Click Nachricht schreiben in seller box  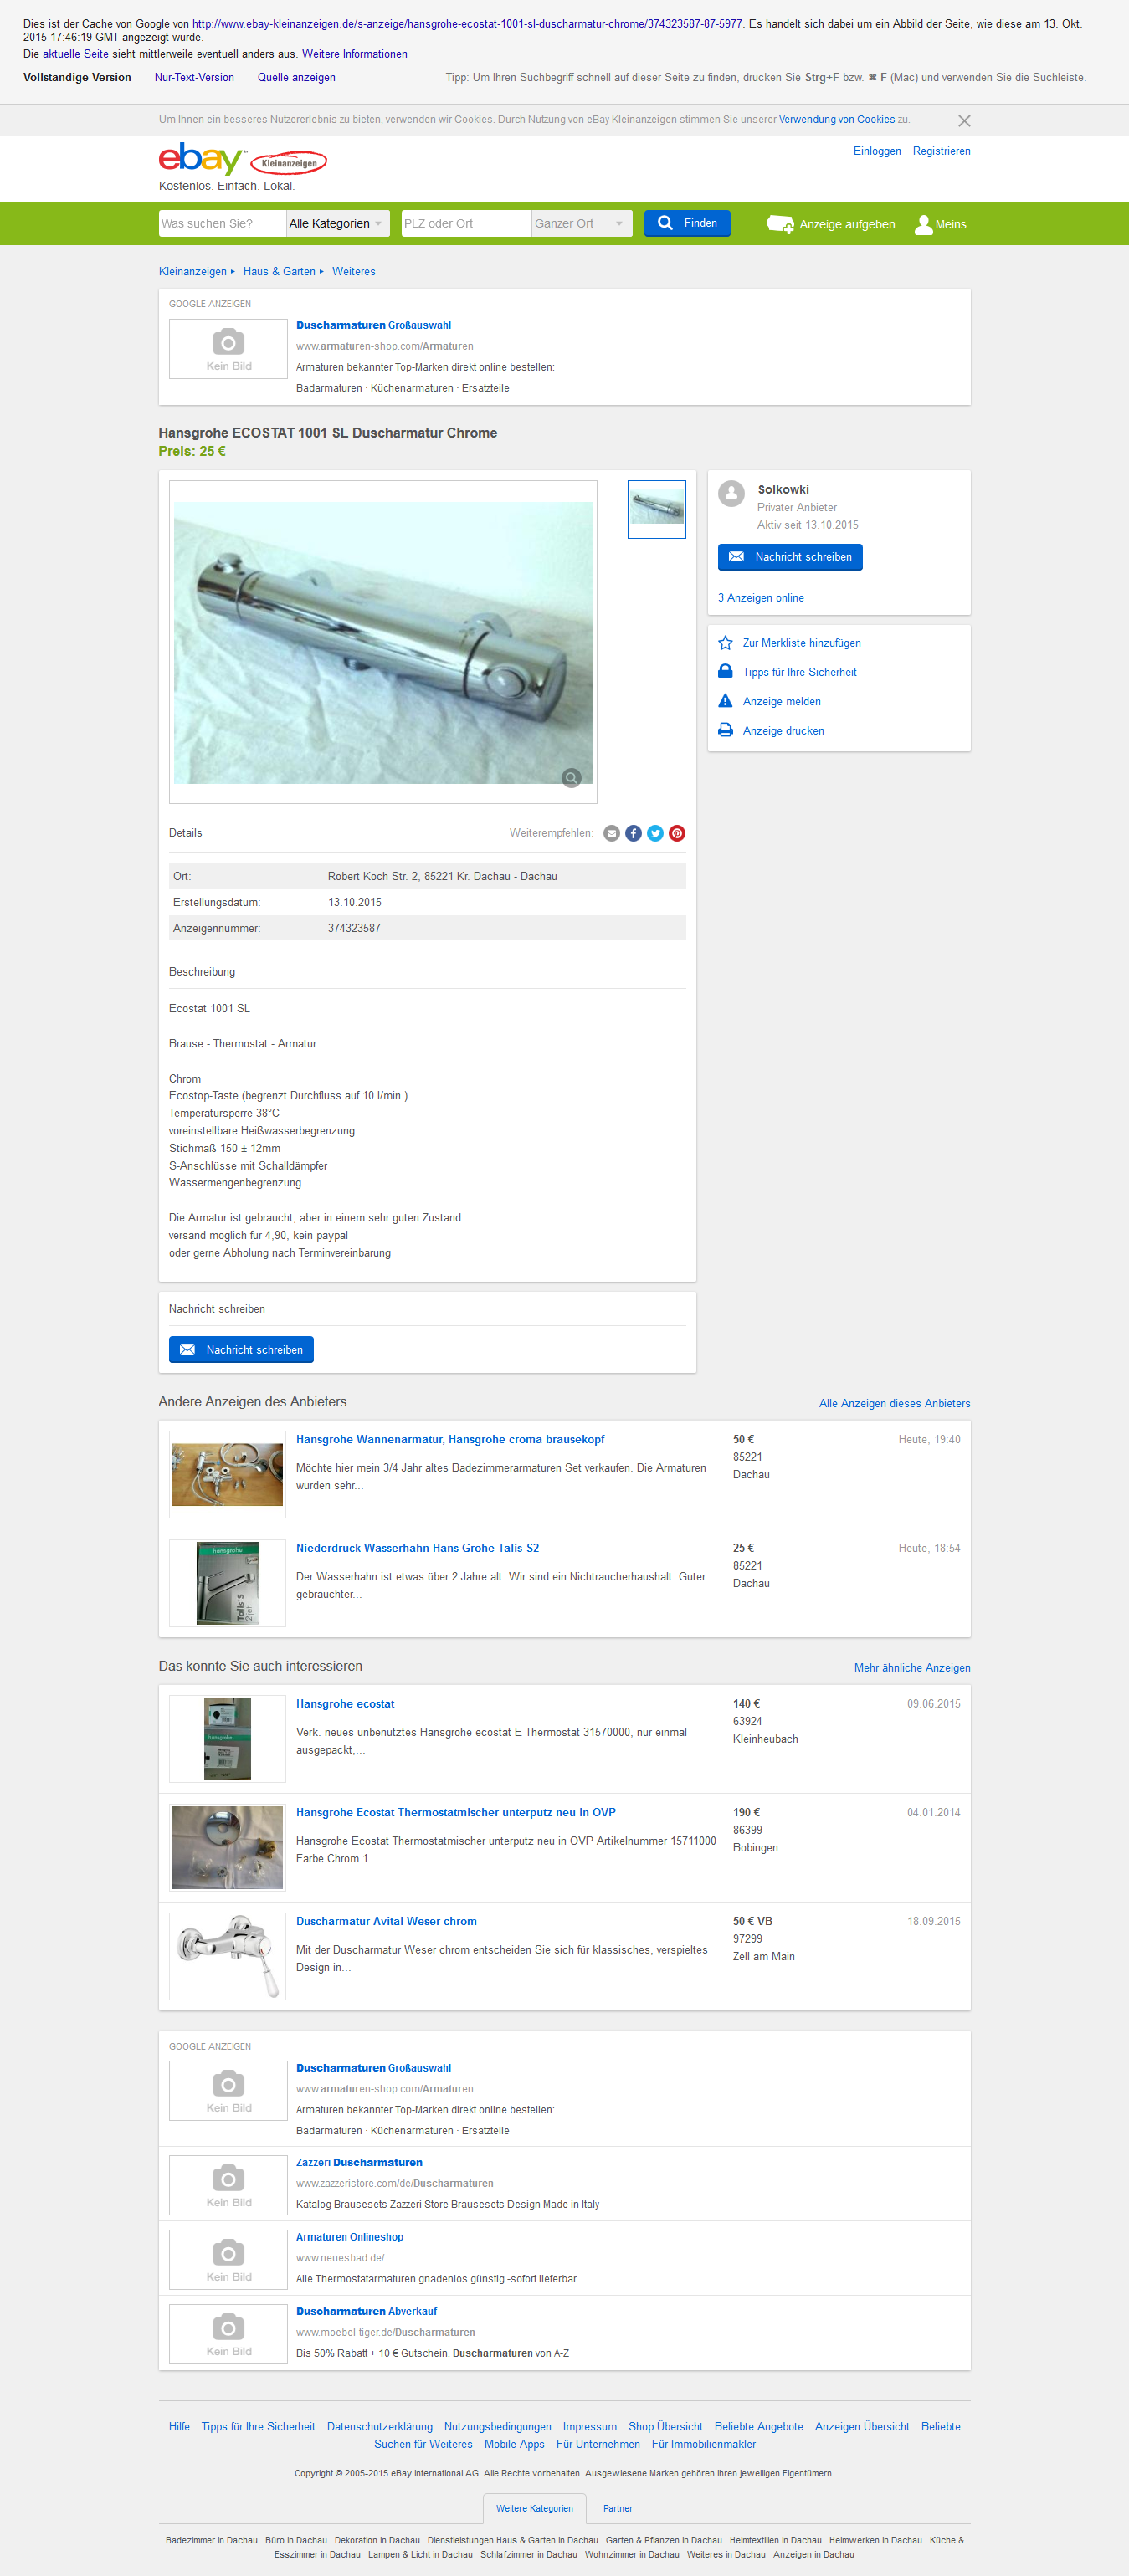point(790,557)
